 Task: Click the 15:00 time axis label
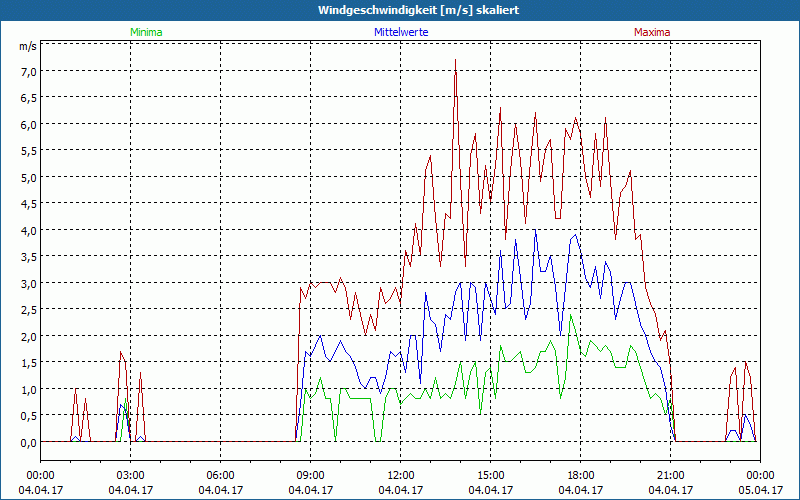[x=491, y=476]
